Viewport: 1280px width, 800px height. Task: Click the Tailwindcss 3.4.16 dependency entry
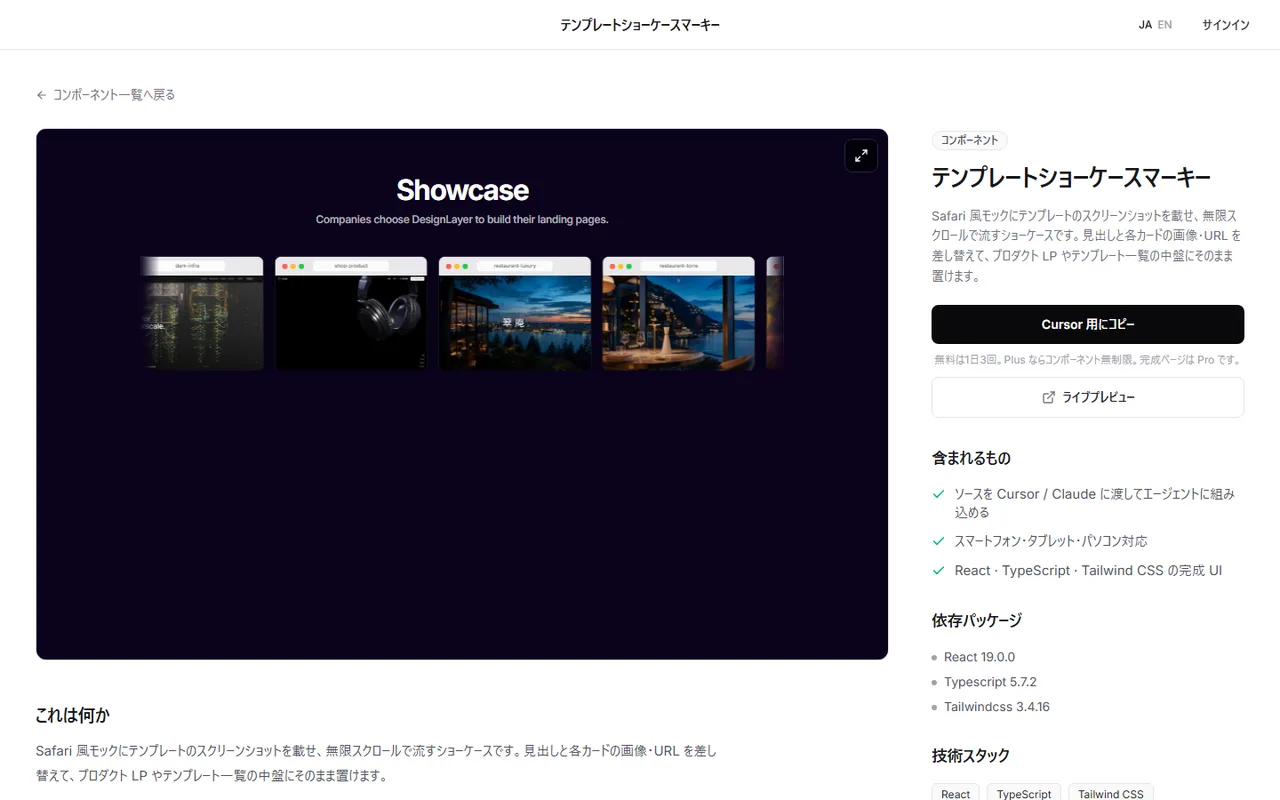tap(997, 707)
